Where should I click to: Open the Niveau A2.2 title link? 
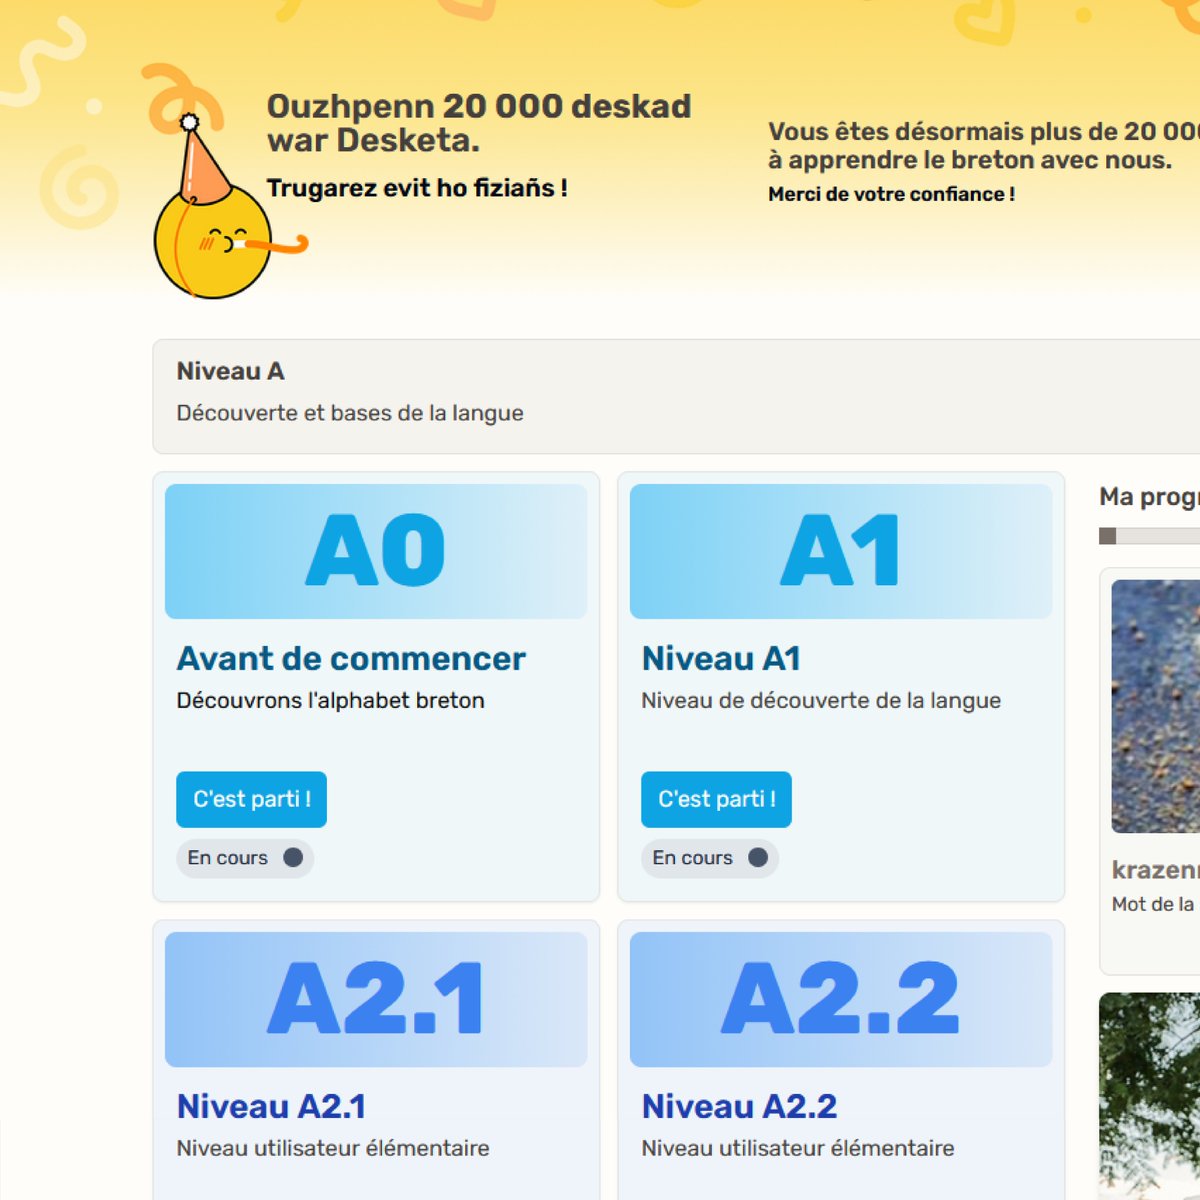click(x=739, y=1106)
